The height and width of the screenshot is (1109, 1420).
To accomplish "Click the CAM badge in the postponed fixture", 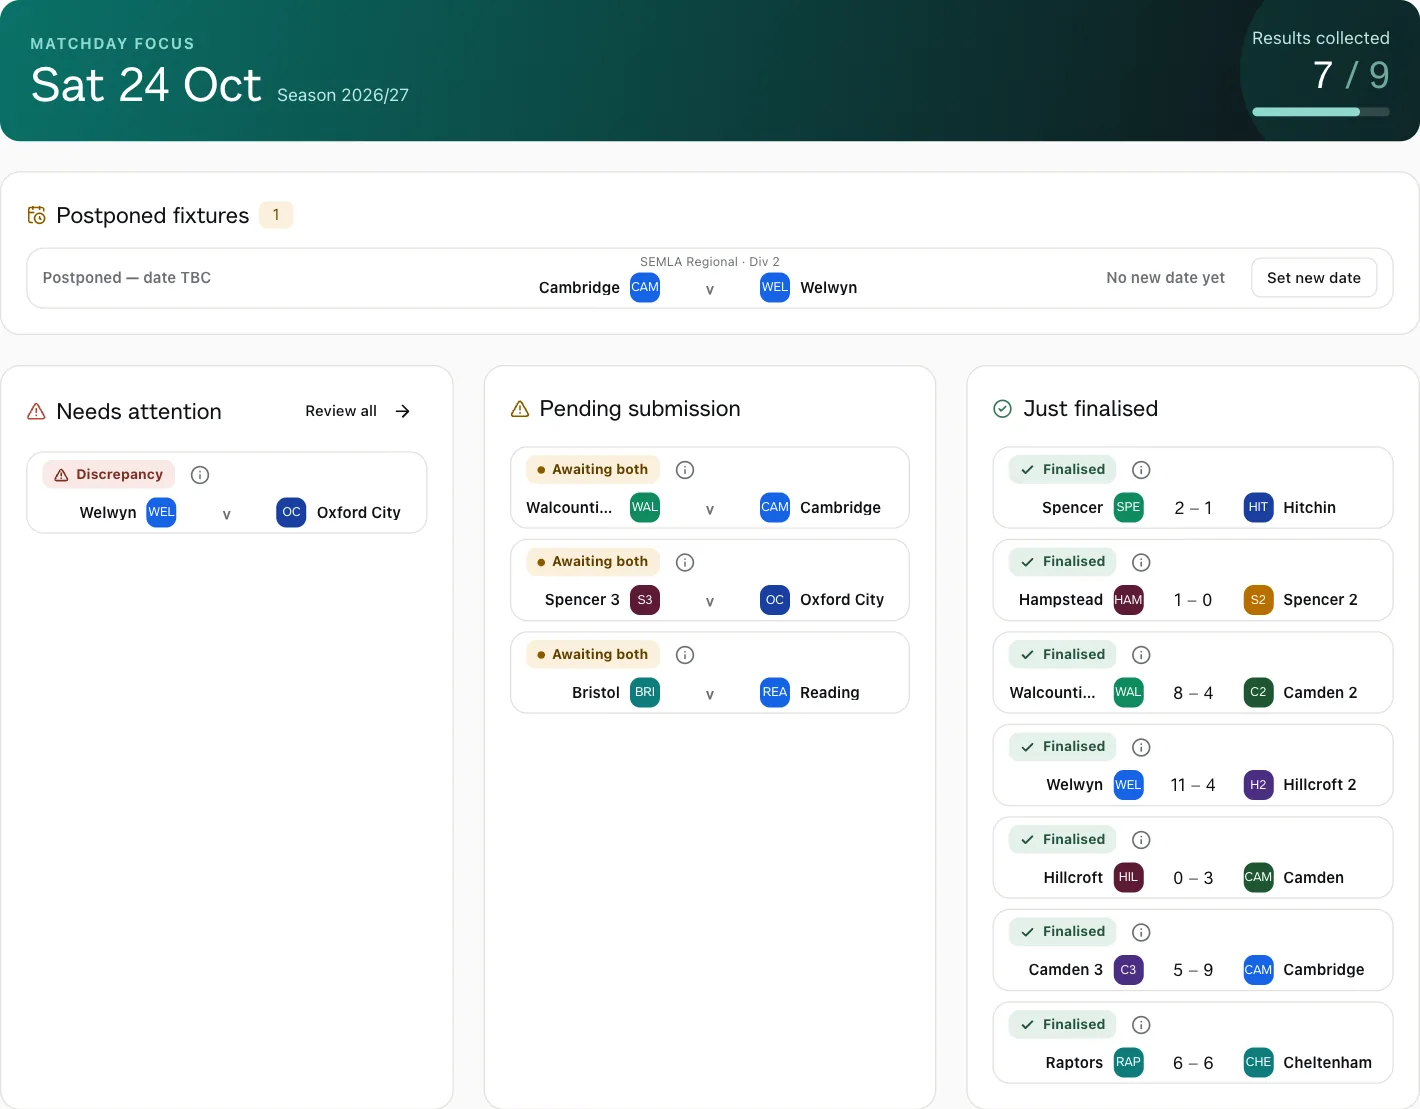I will tap(645, 287).
